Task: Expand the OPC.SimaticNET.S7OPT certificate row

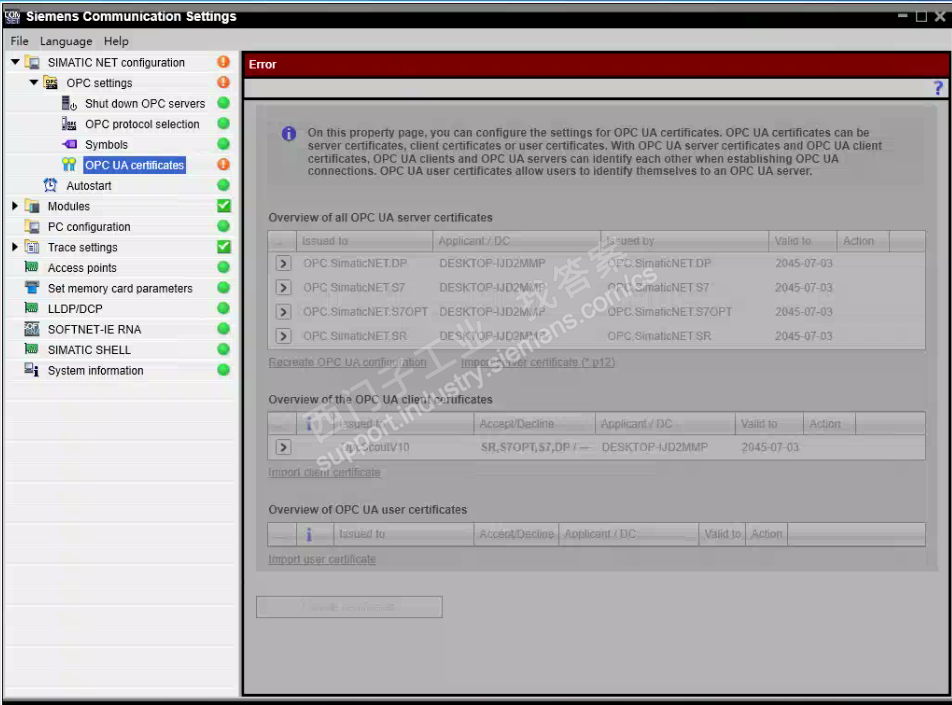Action: coord(283,312)
